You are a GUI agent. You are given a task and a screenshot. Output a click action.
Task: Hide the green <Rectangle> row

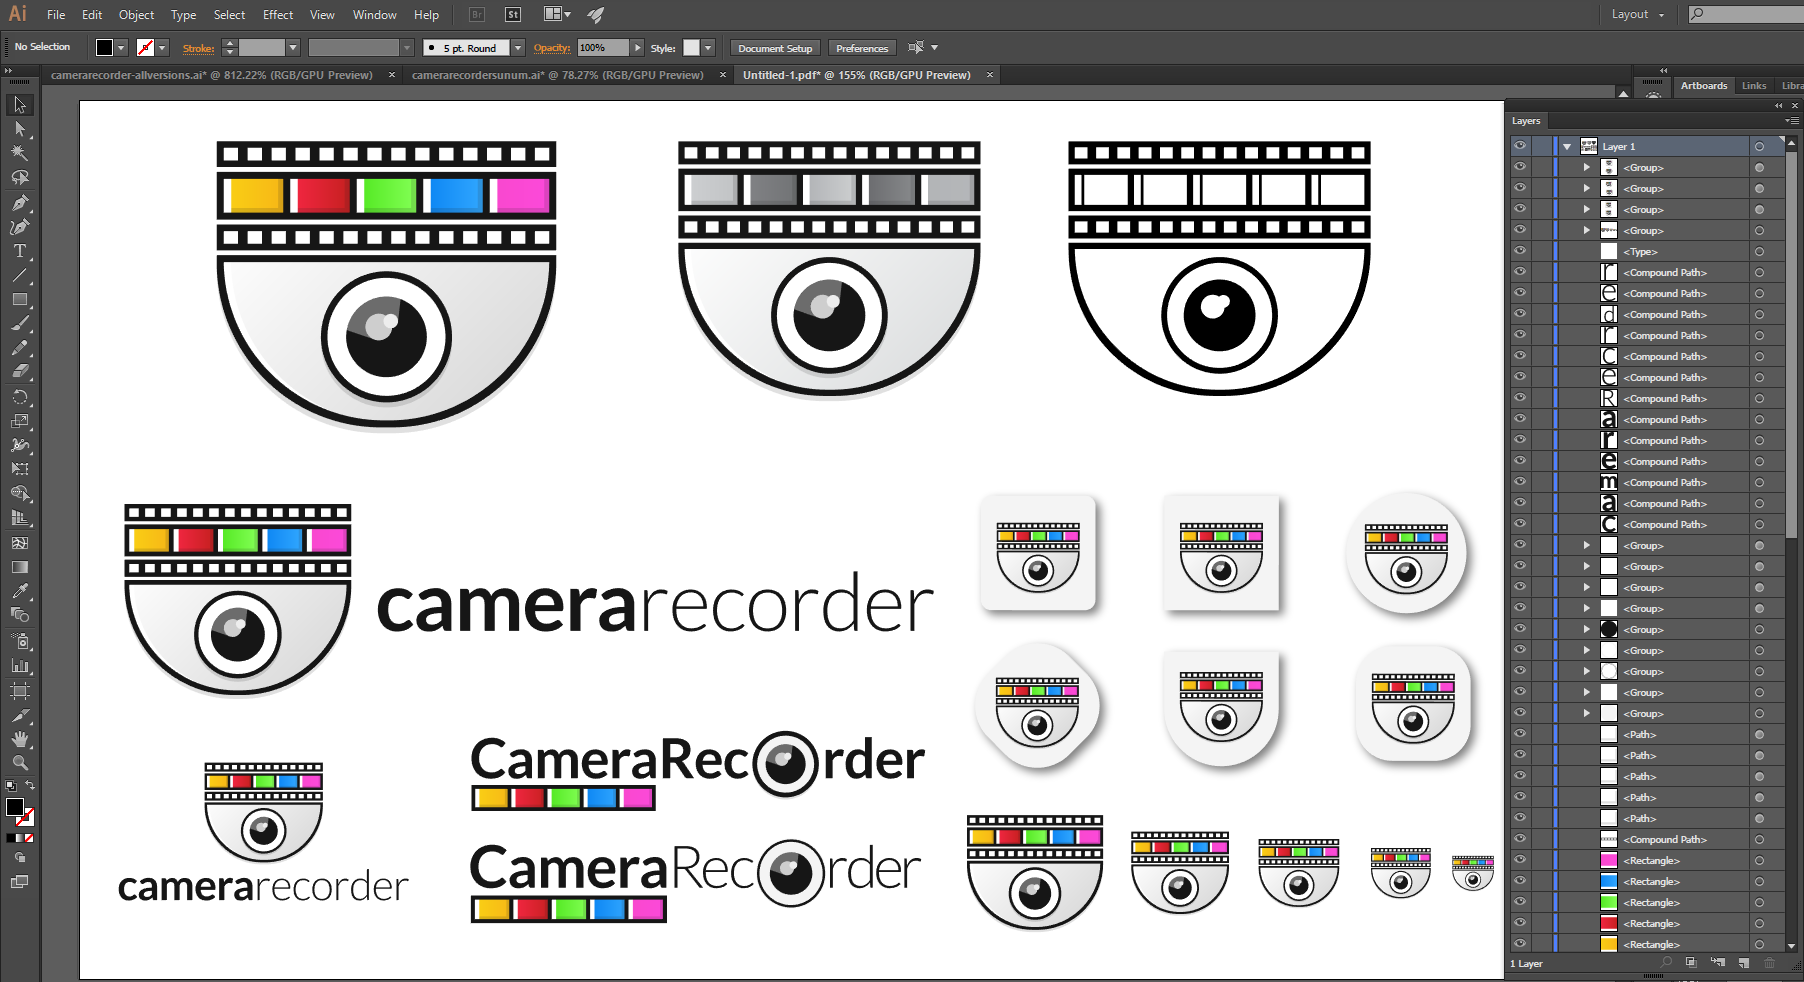1520,902
